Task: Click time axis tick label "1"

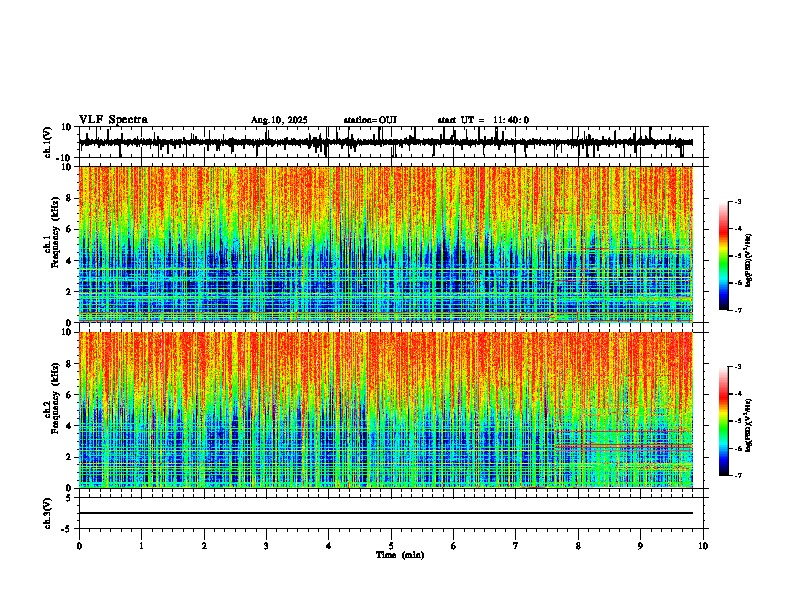Action: [141, 546]
